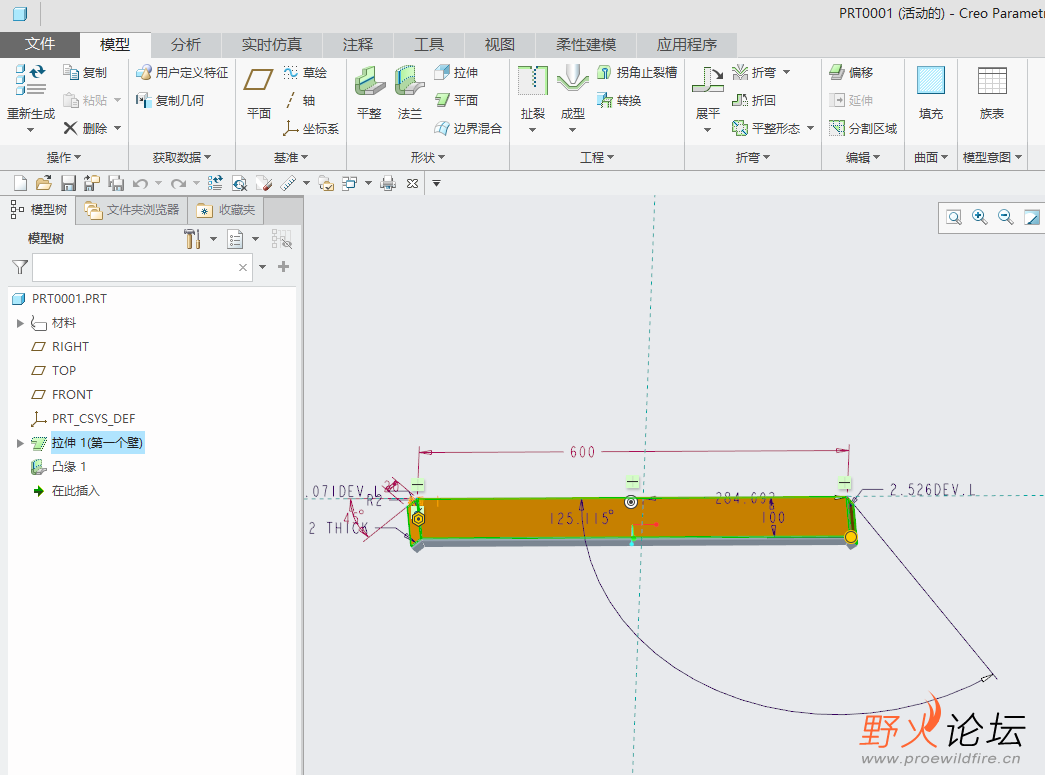Click the Print icon in quick toolbar
Viewport: 1045px width, 775px height.
coord(388,183)
